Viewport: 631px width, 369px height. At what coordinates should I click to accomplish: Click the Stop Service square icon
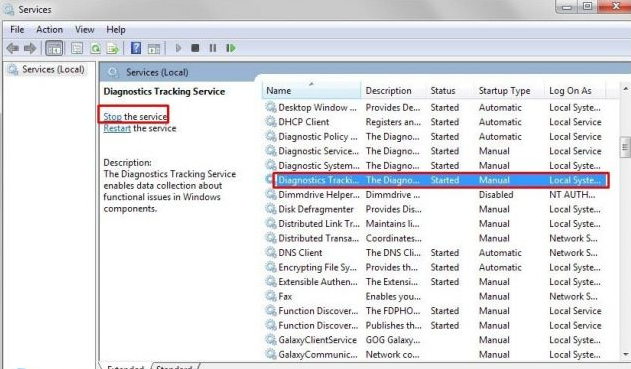pyautogui.click(x=195, y=48)
